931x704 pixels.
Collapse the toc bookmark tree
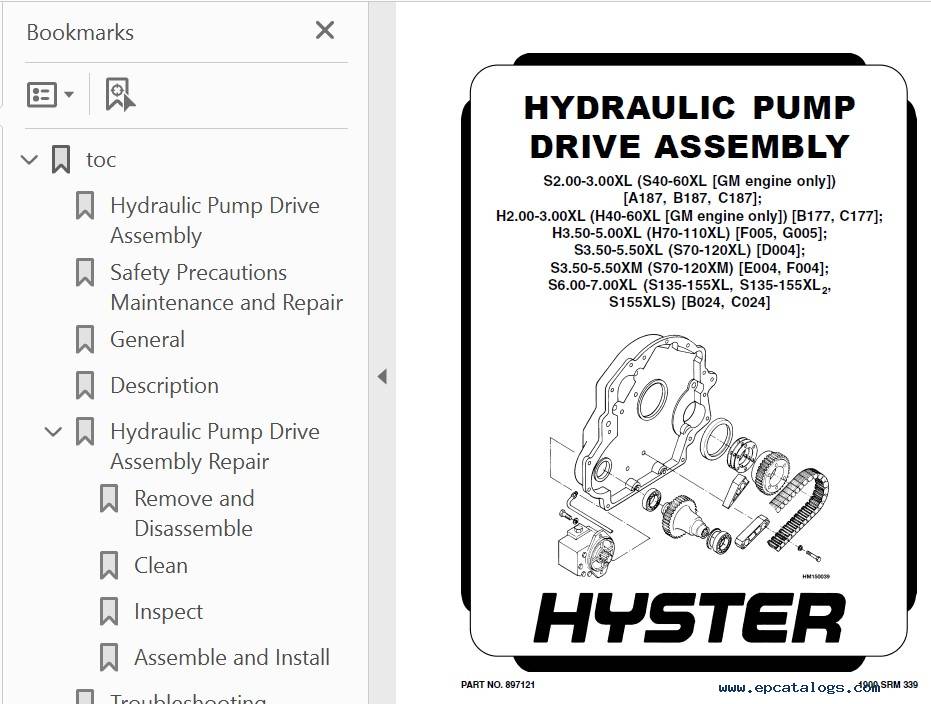pos(30,160)
